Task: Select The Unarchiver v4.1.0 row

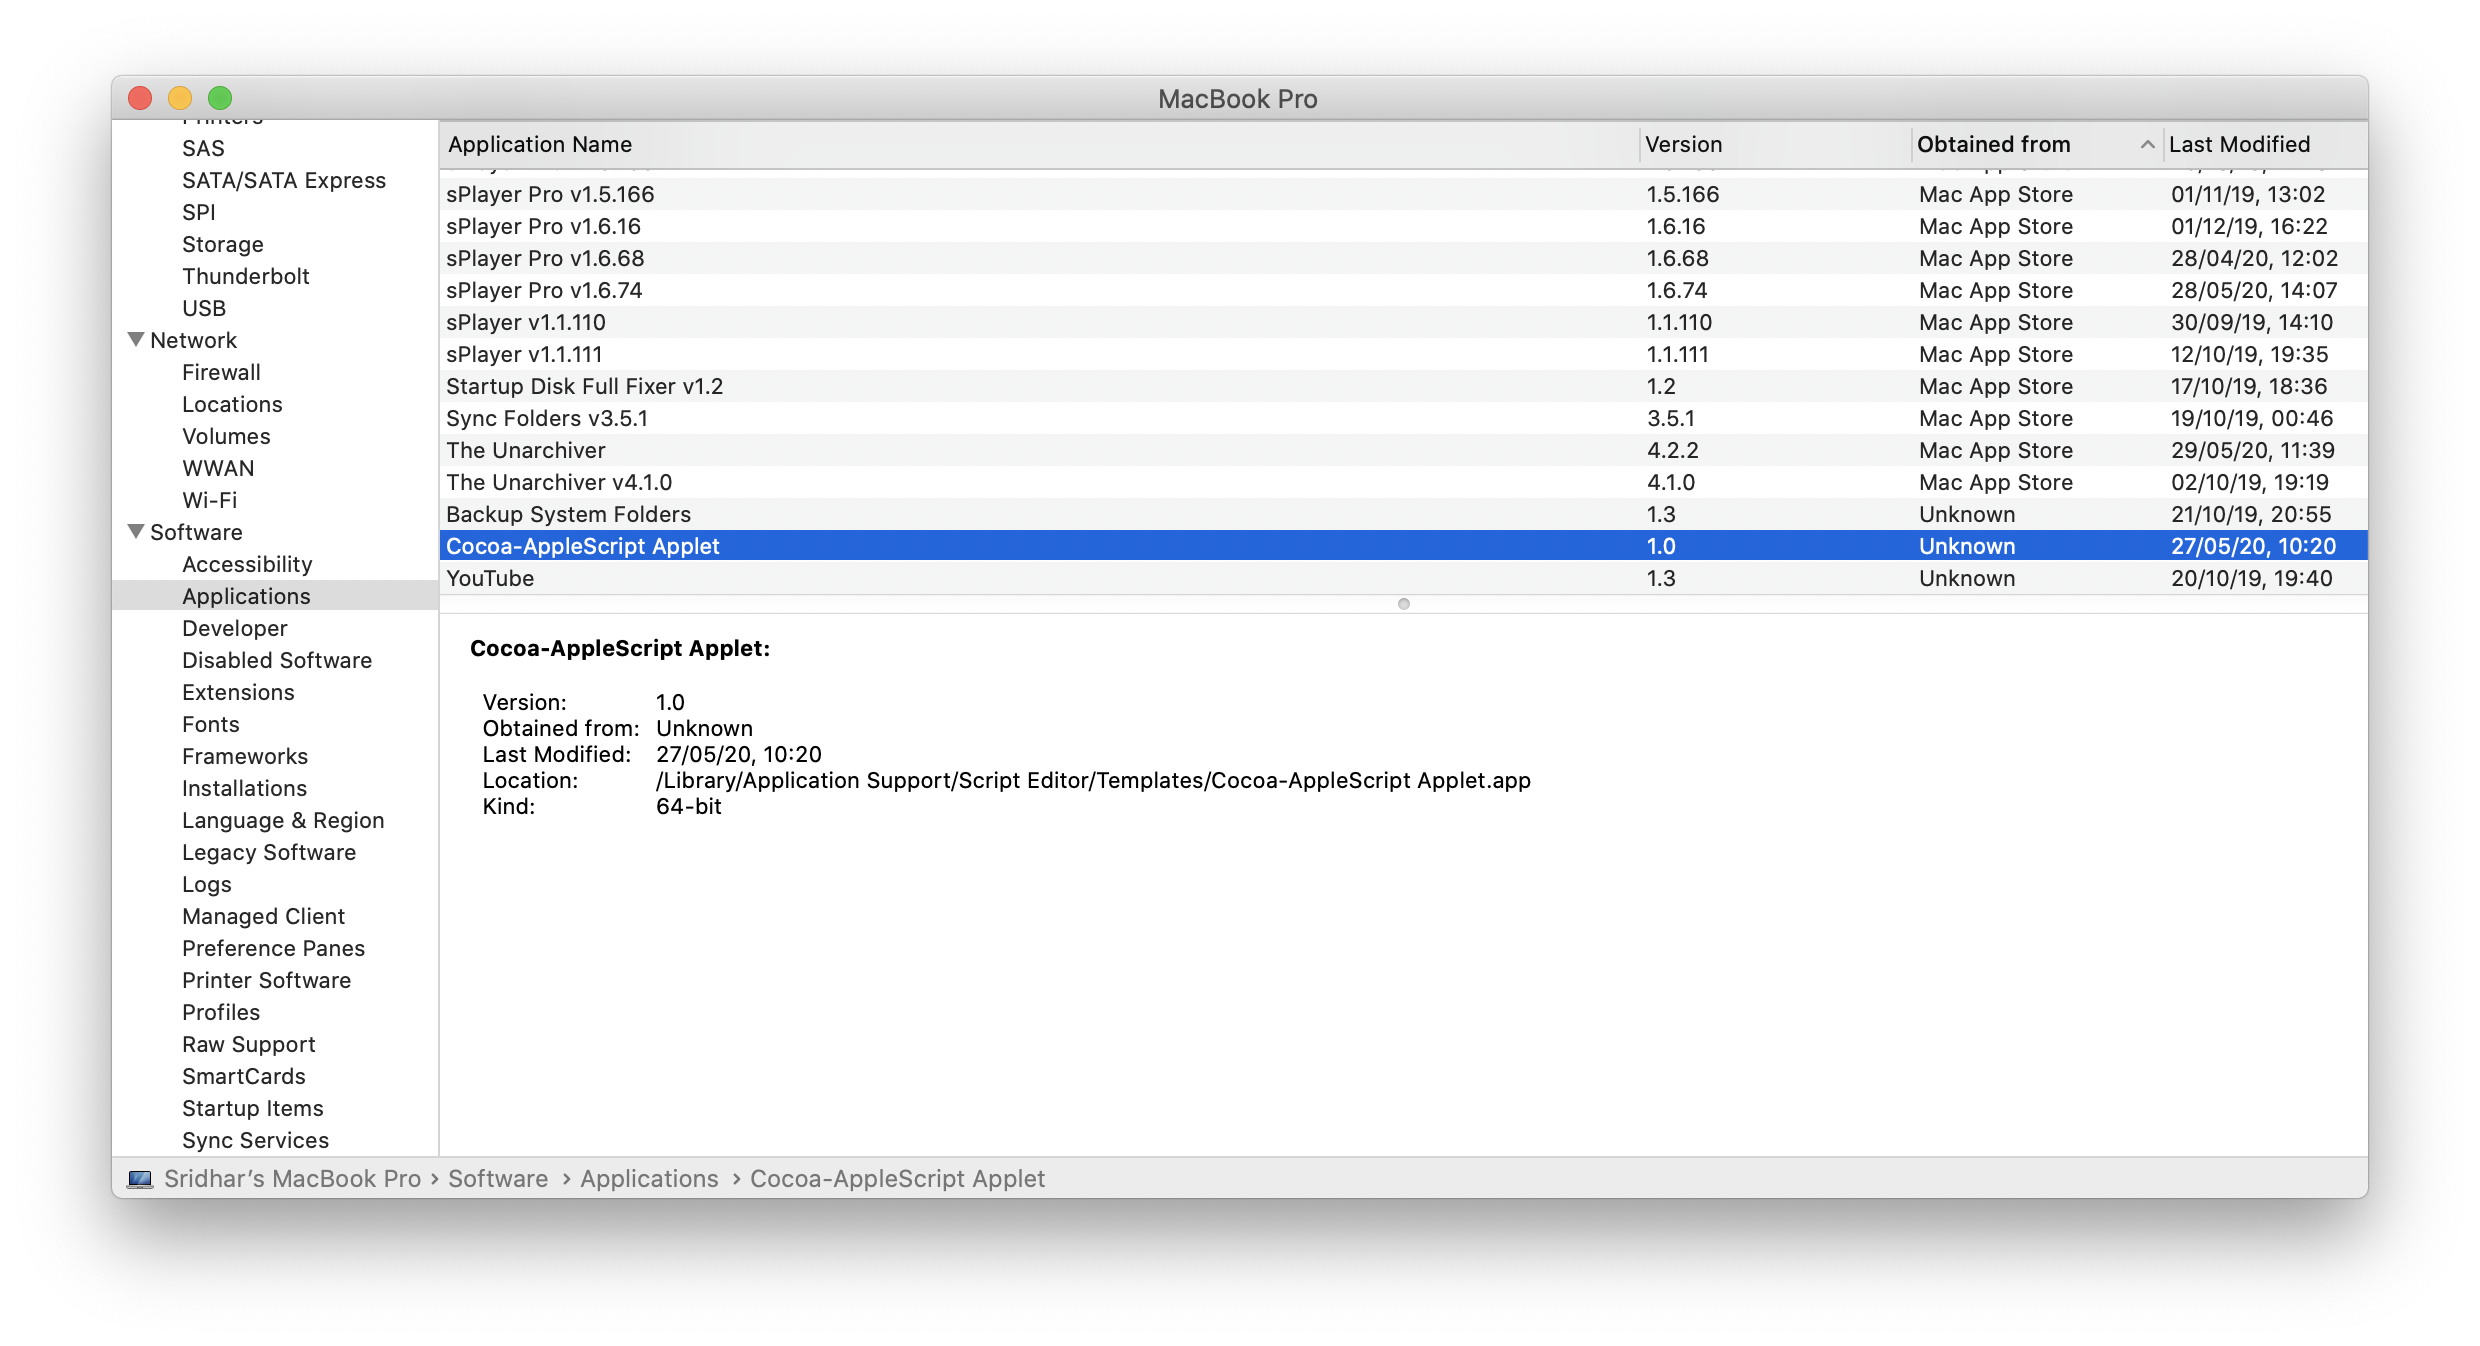Action: tap(559, 482)
